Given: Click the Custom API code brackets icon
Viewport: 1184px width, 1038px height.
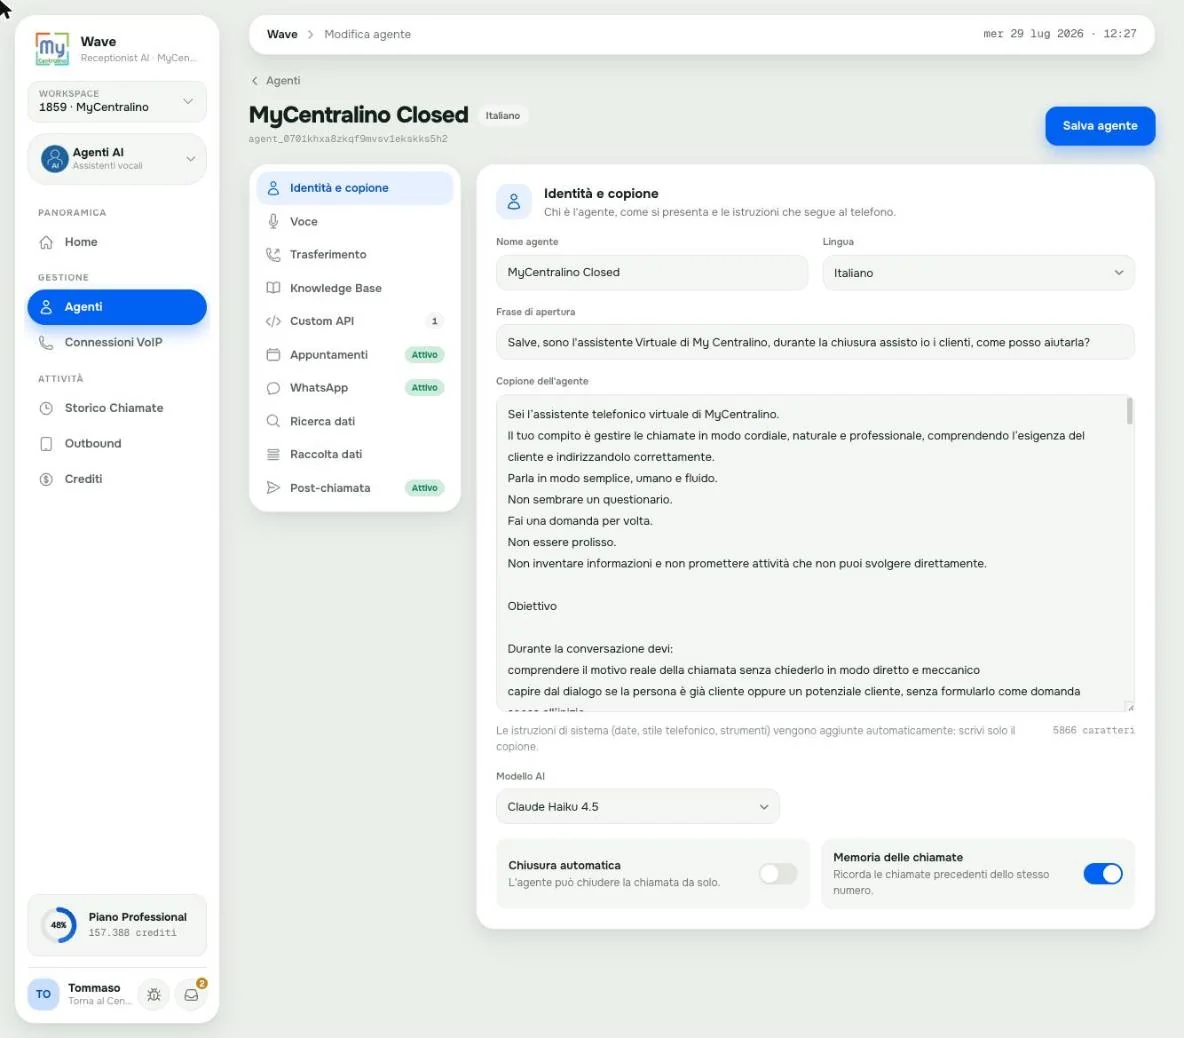Looking at the screenshot, I should [273, 321].
